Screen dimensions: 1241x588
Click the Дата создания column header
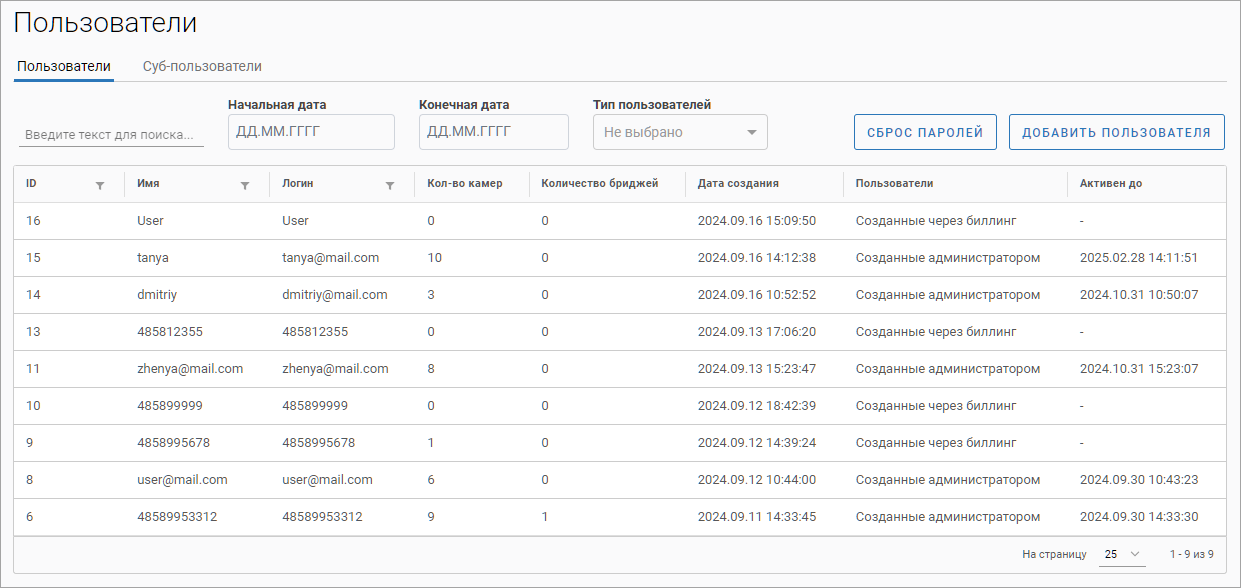[738, 184]
